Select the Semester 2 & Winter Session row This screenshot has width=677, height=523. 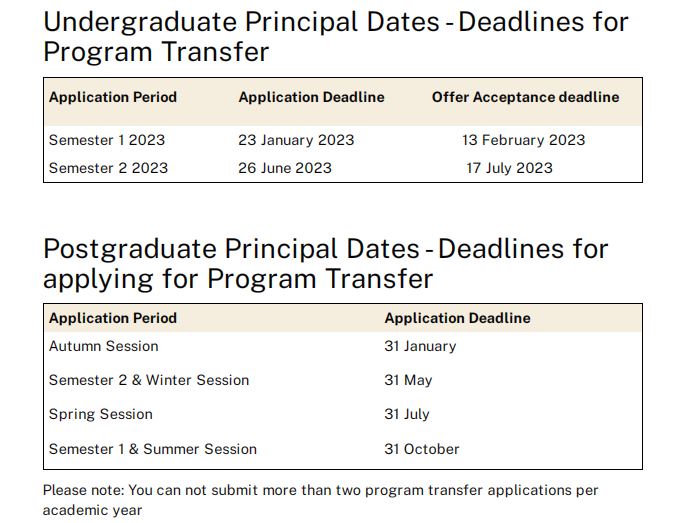[x=343, y=380]
